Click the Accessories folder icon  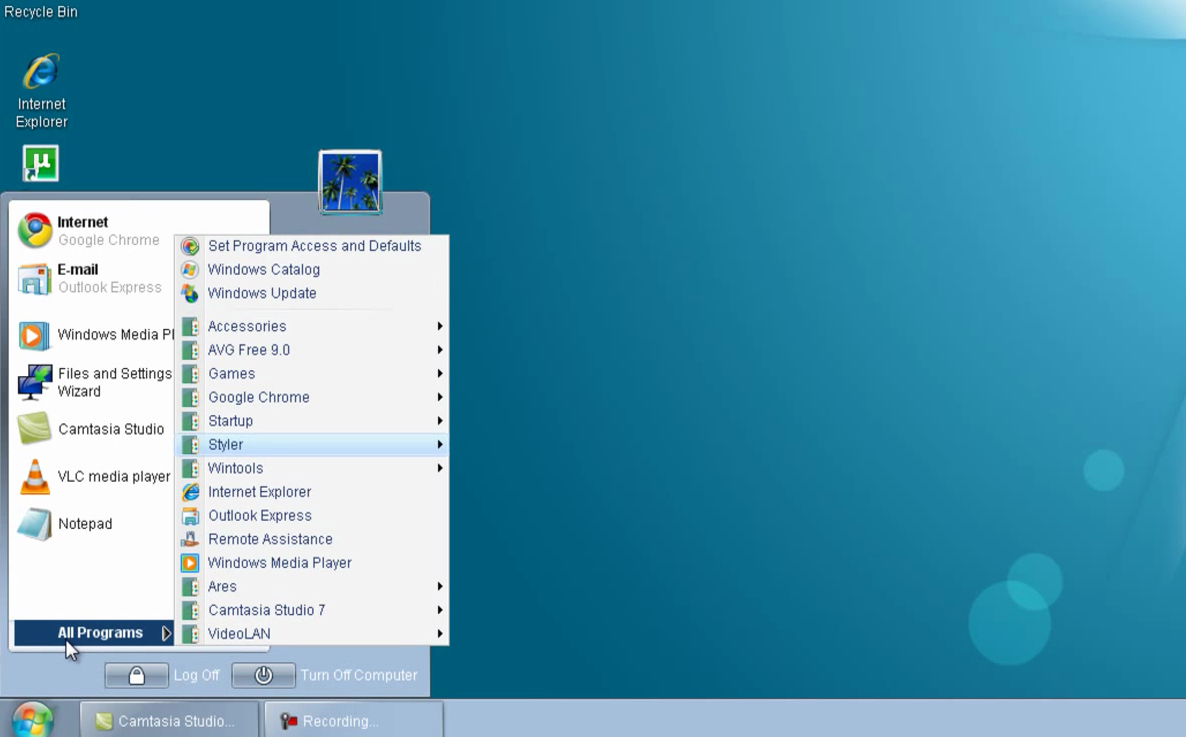[x=190, y=326]
